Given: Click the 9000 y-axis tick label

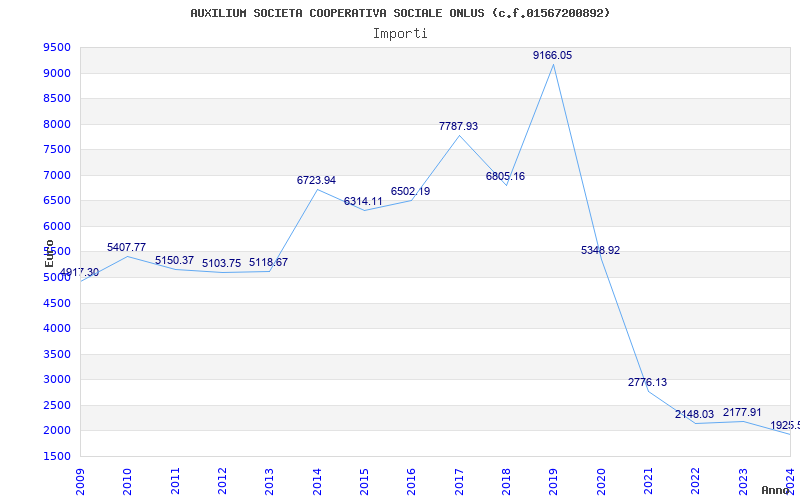Looking at the screenshot, I should coord(57,73).
